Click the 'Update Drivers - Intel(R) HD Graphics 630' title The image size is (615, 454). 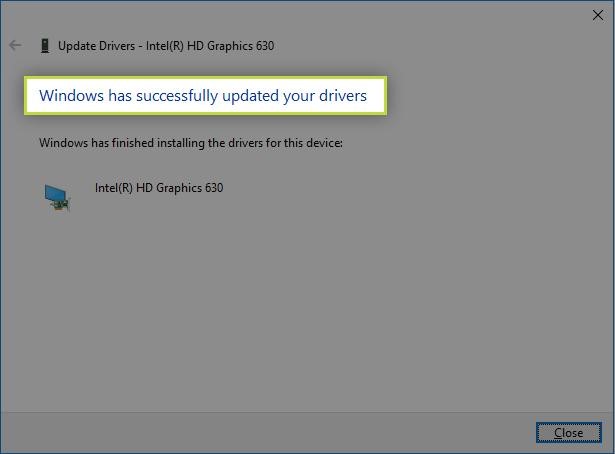coord(166,46)
